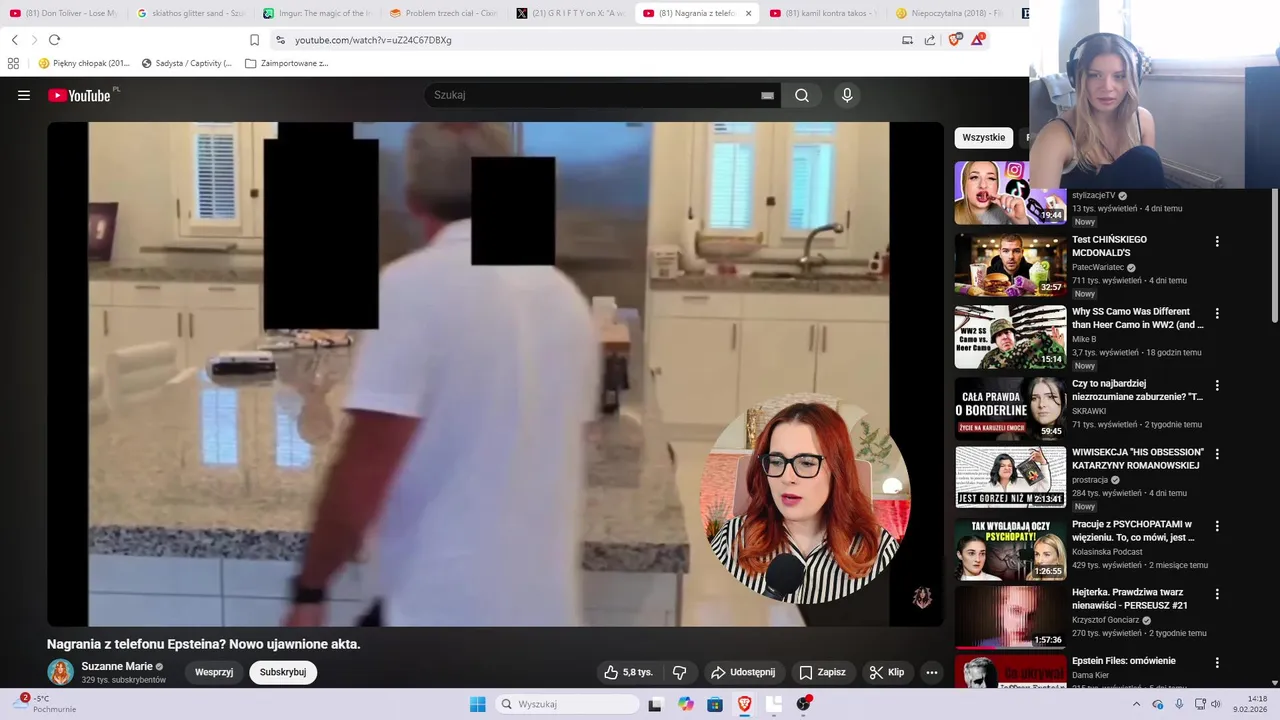Click the magnifier search button on YouTube

coord(802,96)
